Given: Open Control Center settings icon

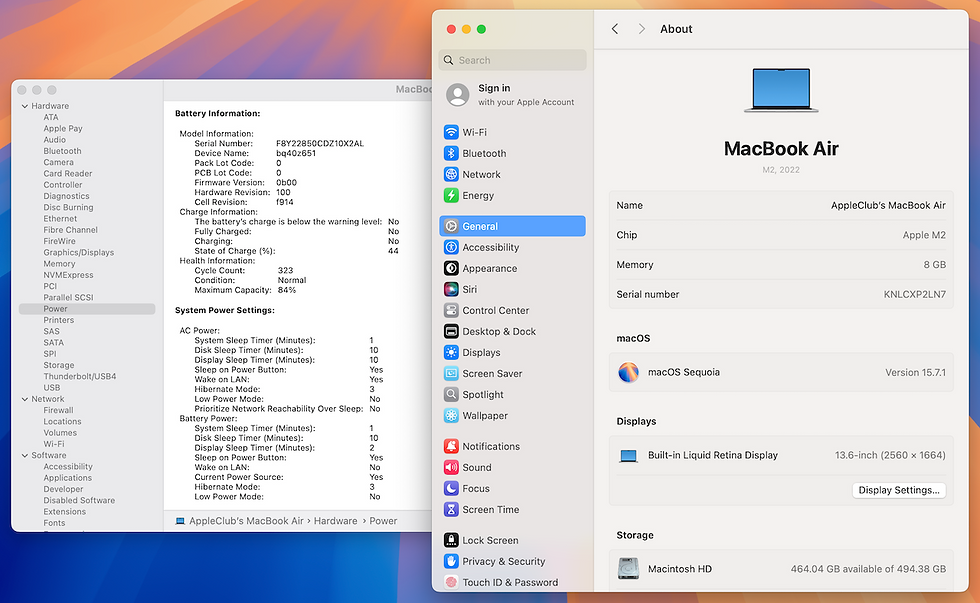Looking at the screenshot, I should pyautogui.click(x=451, y=311).
